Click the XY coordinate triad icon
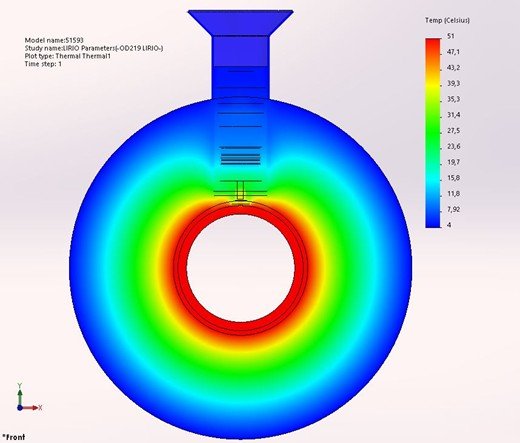The width and height of the screenshot is (520, 443). click(x=29, y=398)
